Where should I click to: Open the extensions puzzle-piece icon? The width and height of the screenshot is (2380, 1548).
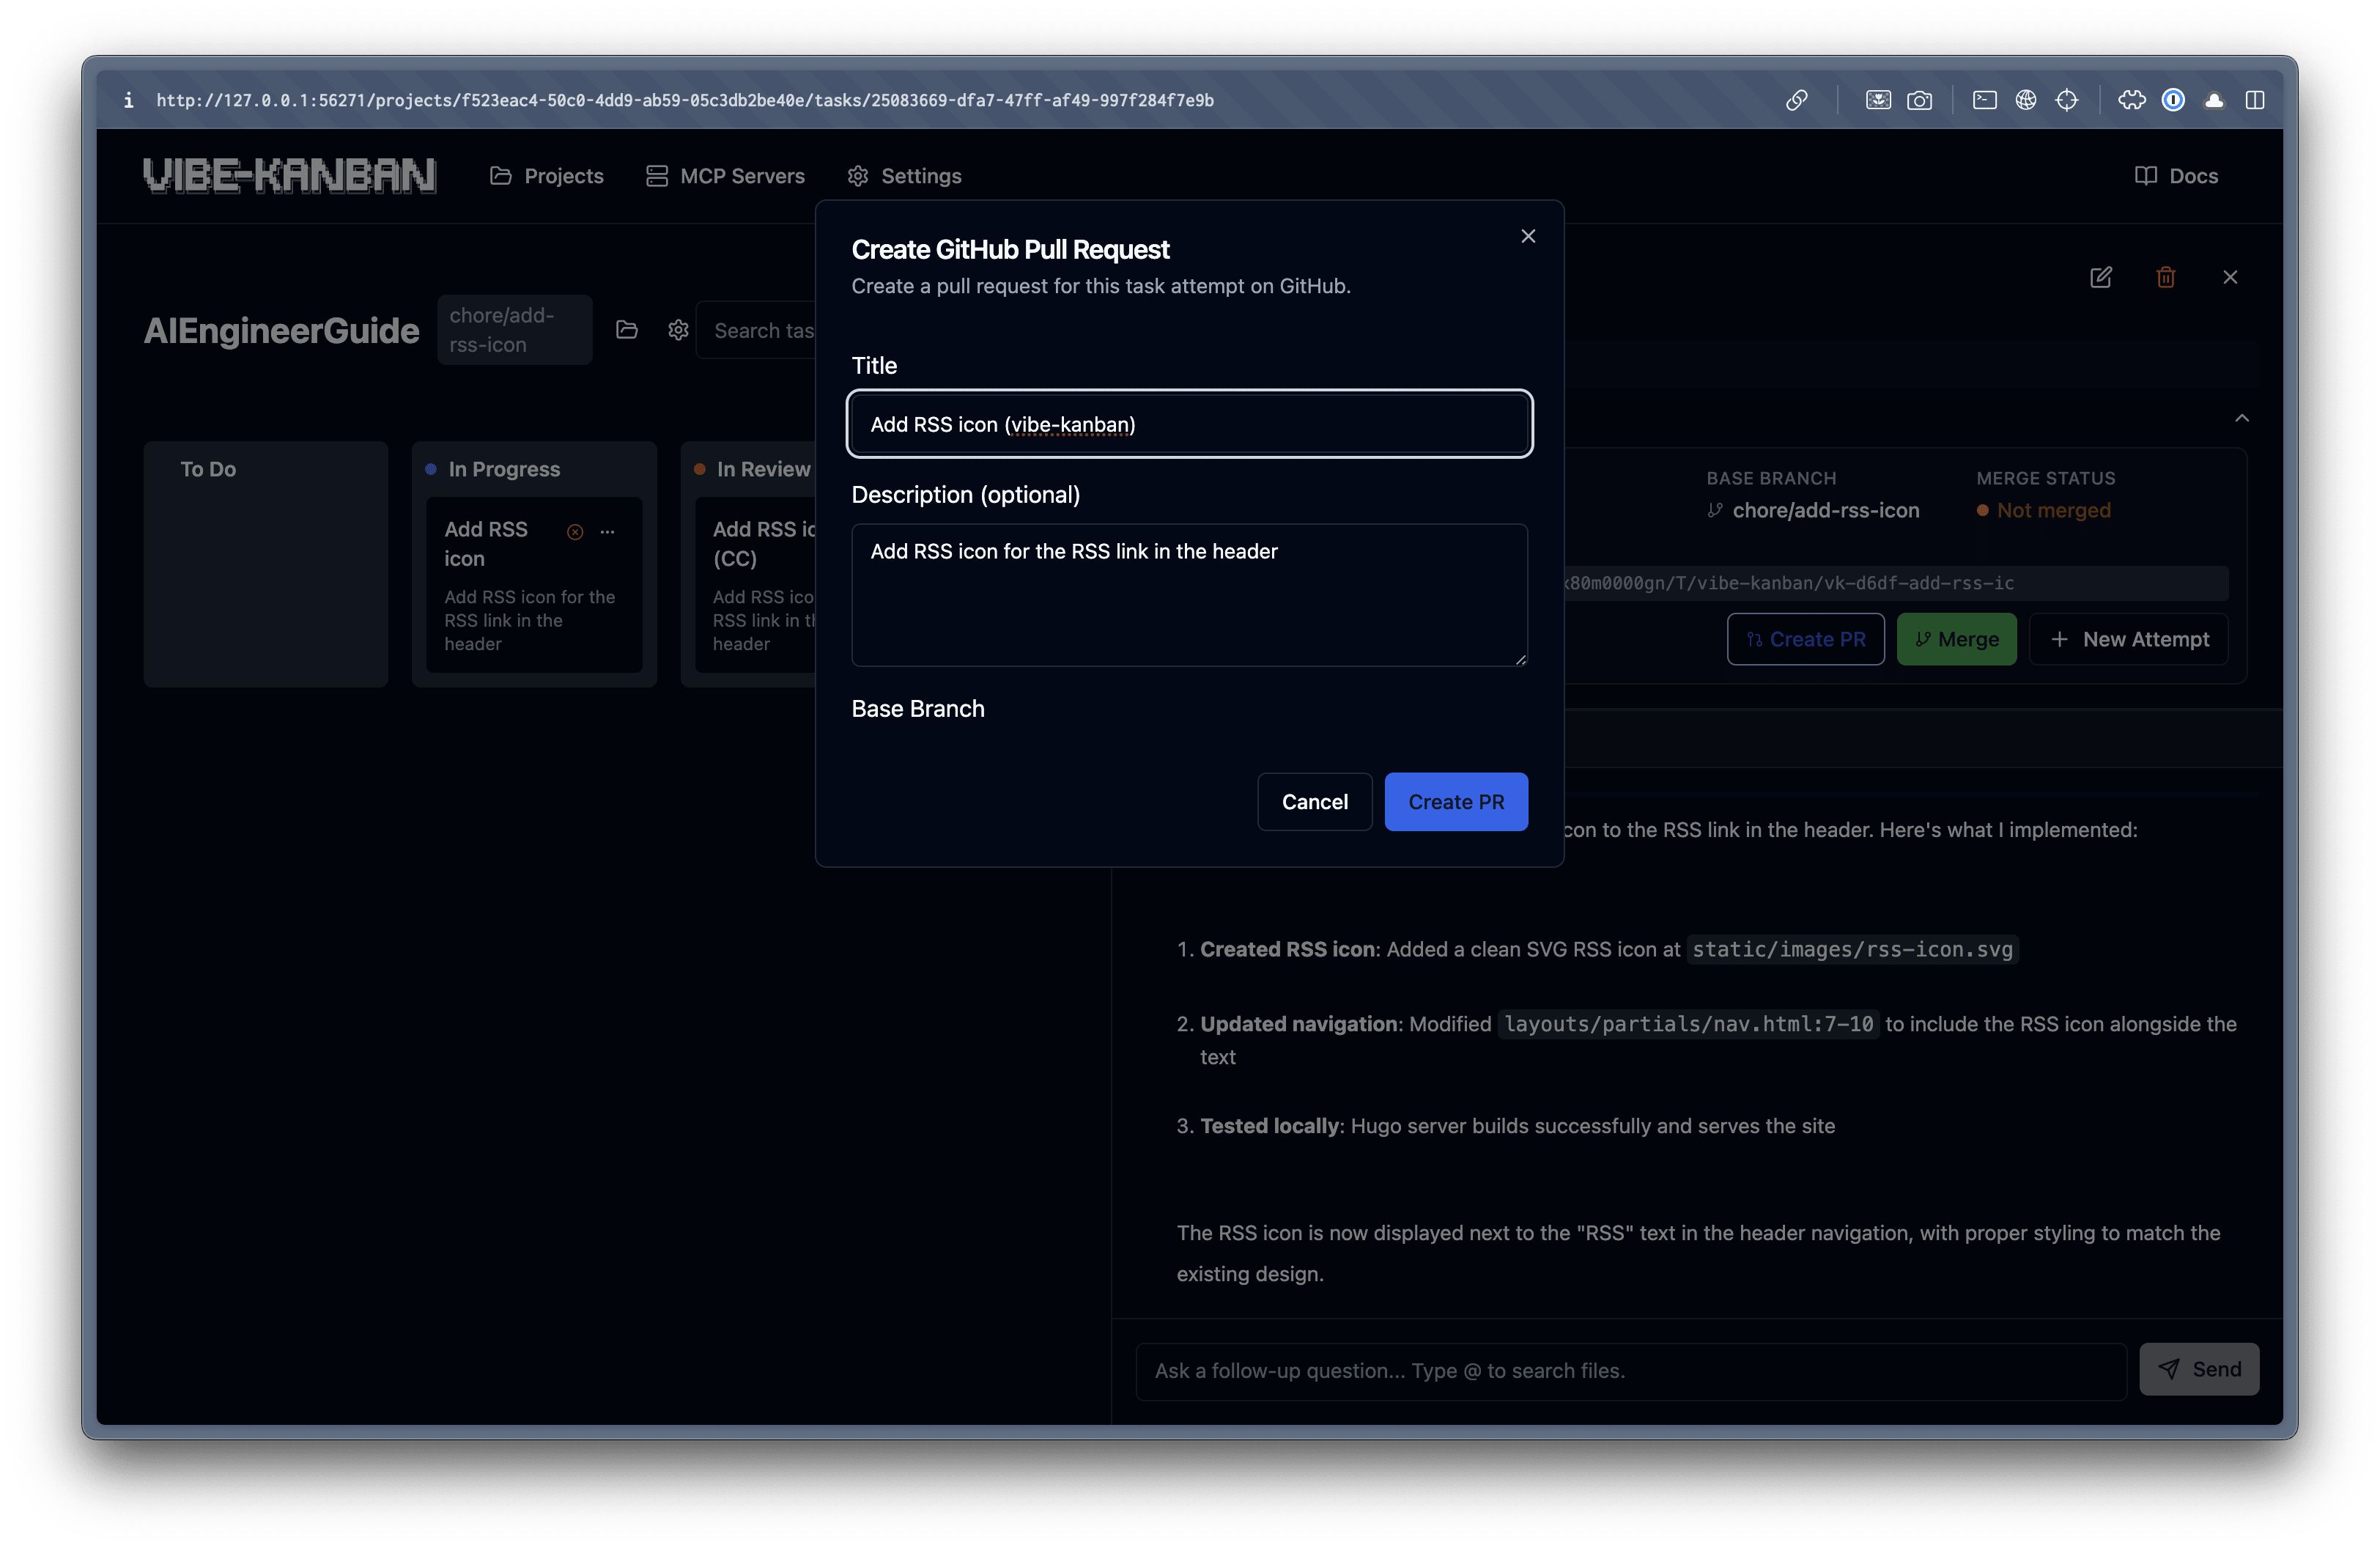2131,100
